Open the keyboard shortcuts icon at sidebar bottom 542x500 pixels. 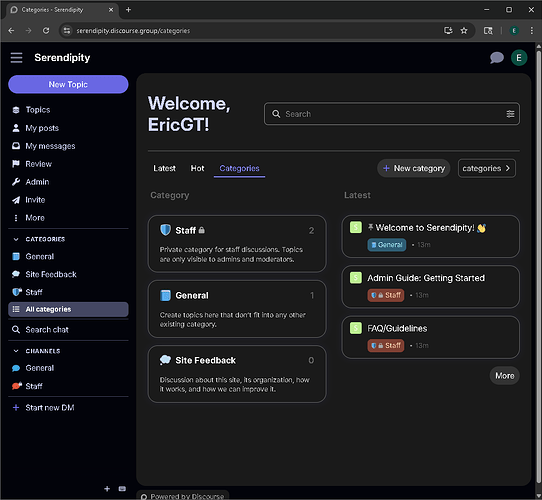[x=122, y=489]
